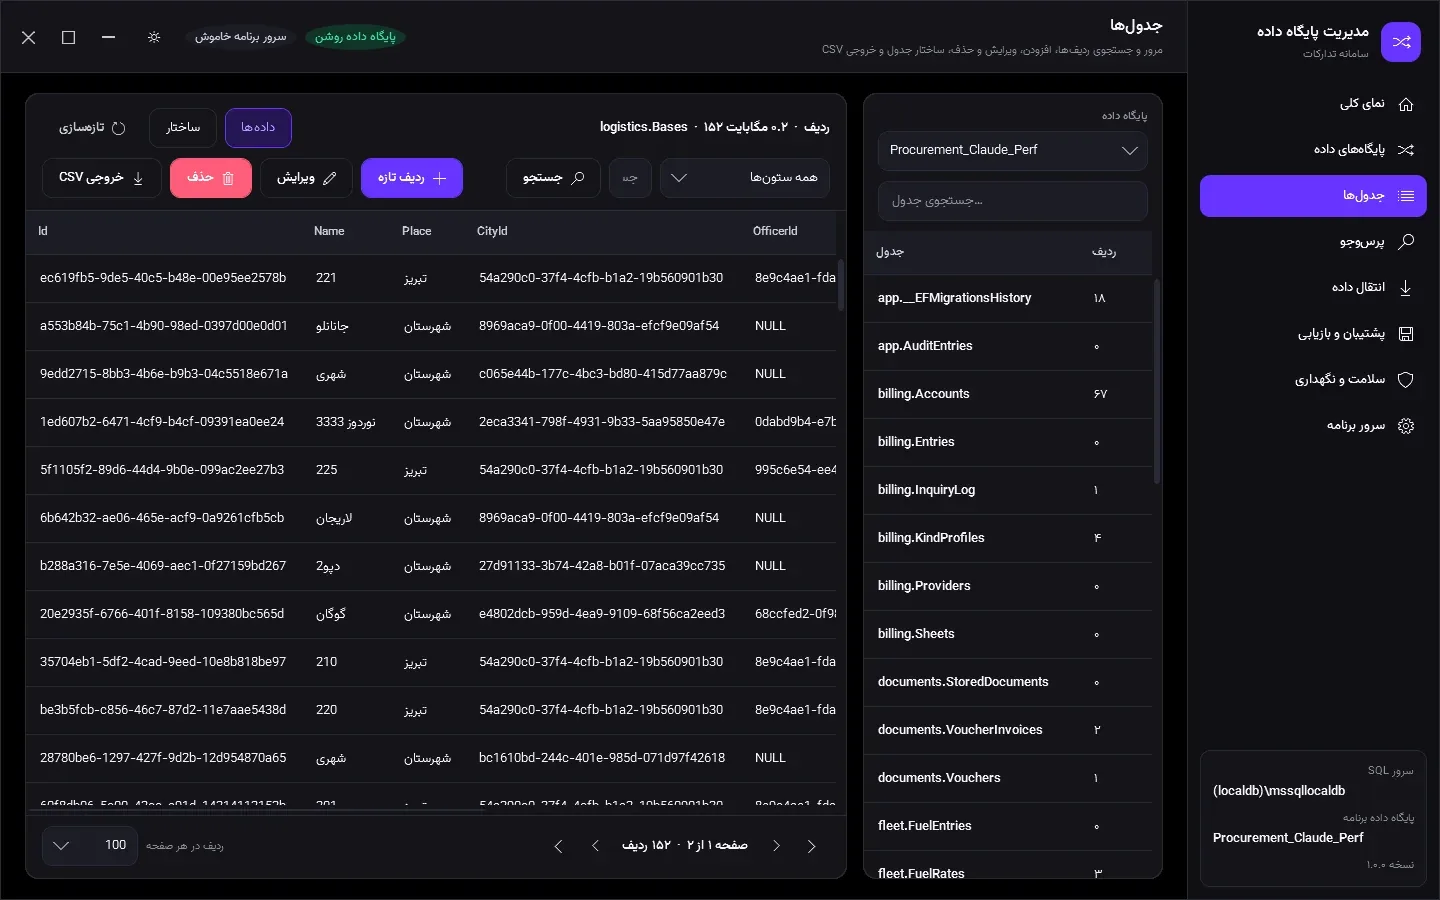Select the row named جانانلو
The width and height of the screenshot is (1440, 900).
(x=431, y=326)
